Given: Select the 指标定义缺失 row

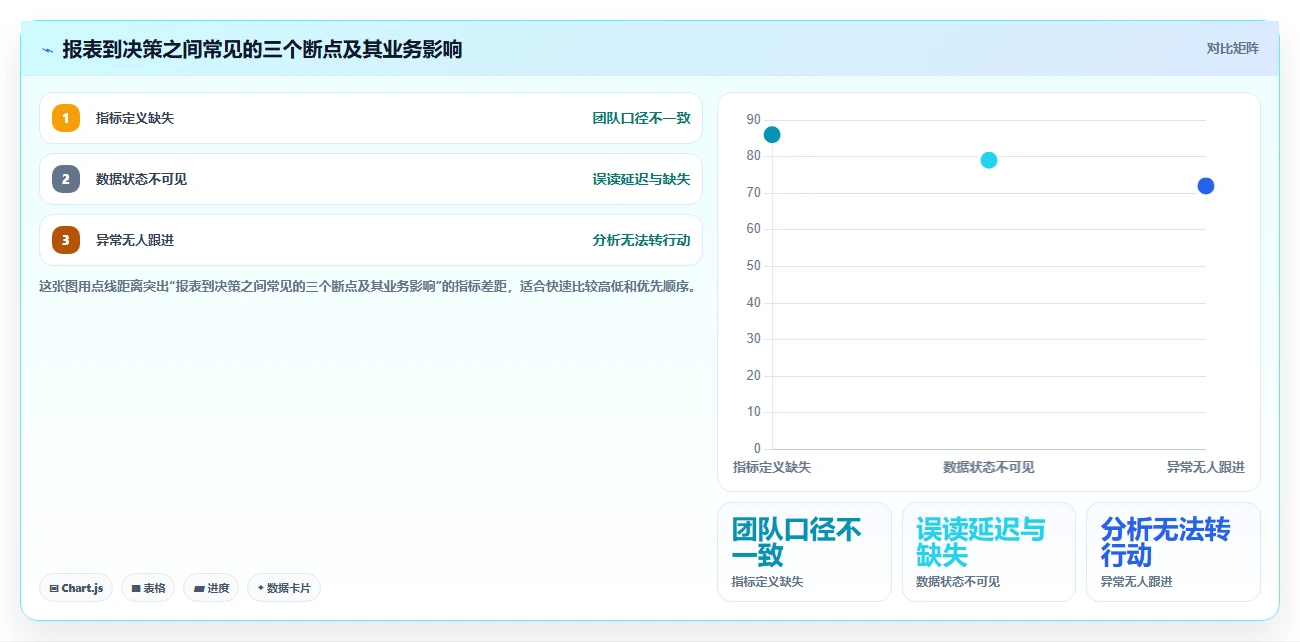Looking at the screenshot, I should pos(371,118).
